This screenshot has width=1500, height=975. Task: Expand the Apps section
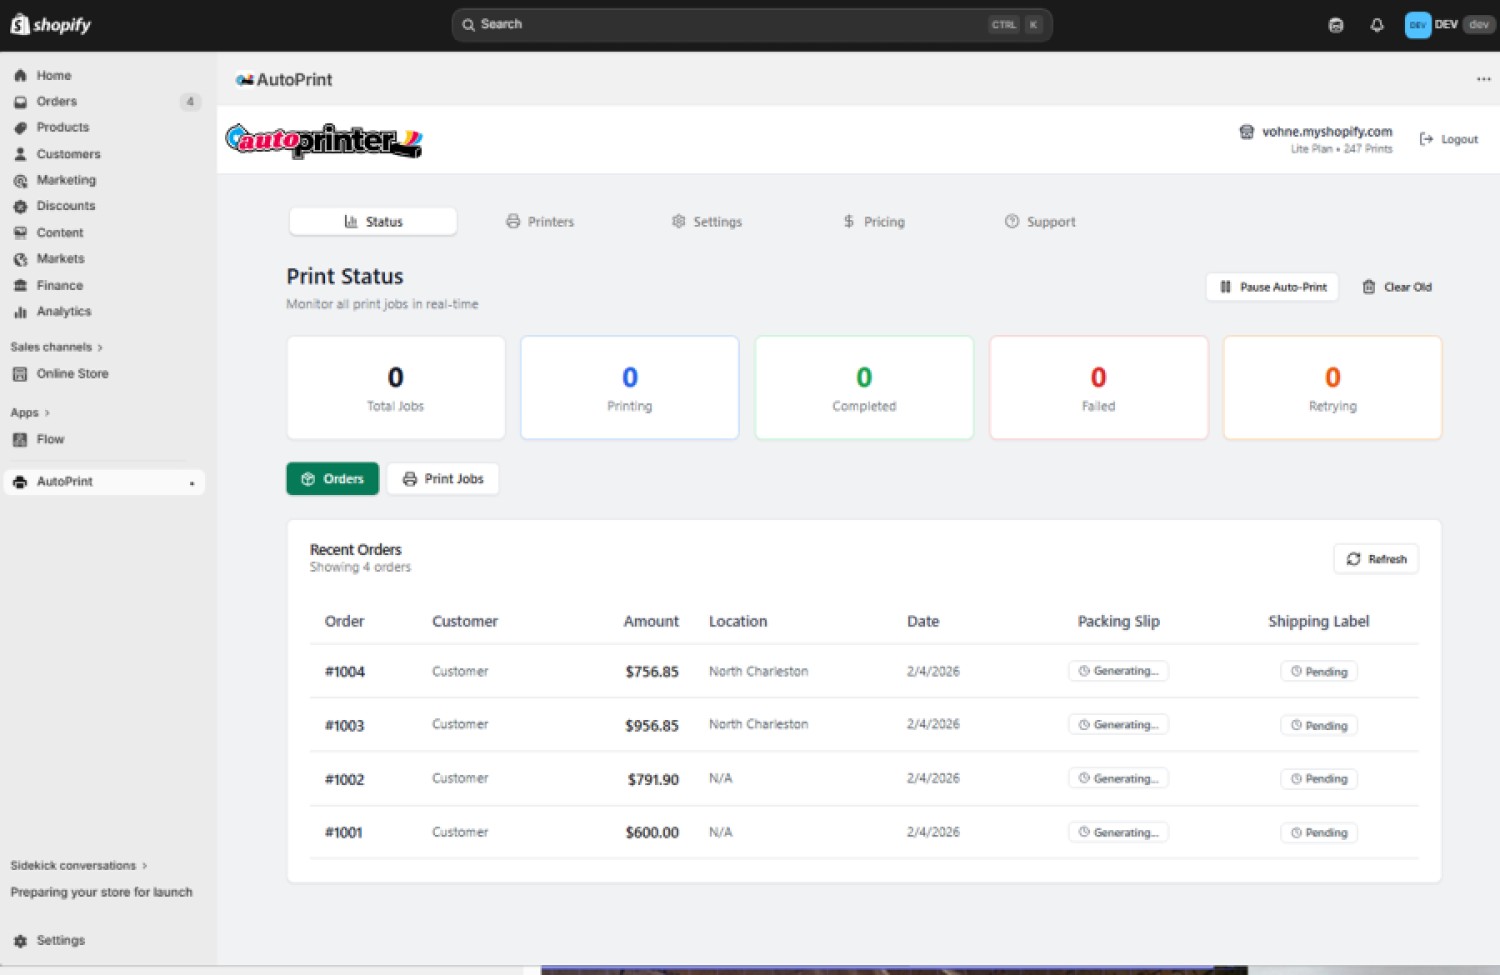pyautogui.click(x=29, y=413)
